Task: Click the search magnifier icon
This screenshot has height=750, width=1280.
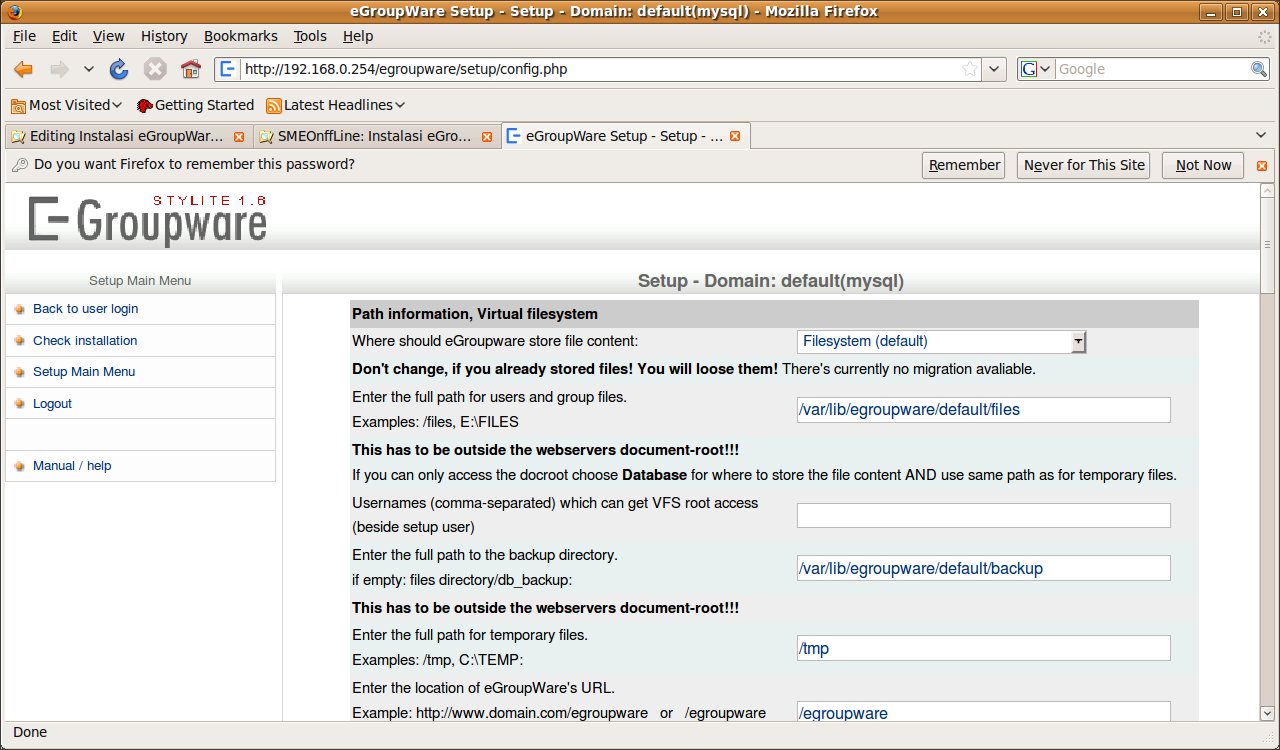Action: [1259, 69]
